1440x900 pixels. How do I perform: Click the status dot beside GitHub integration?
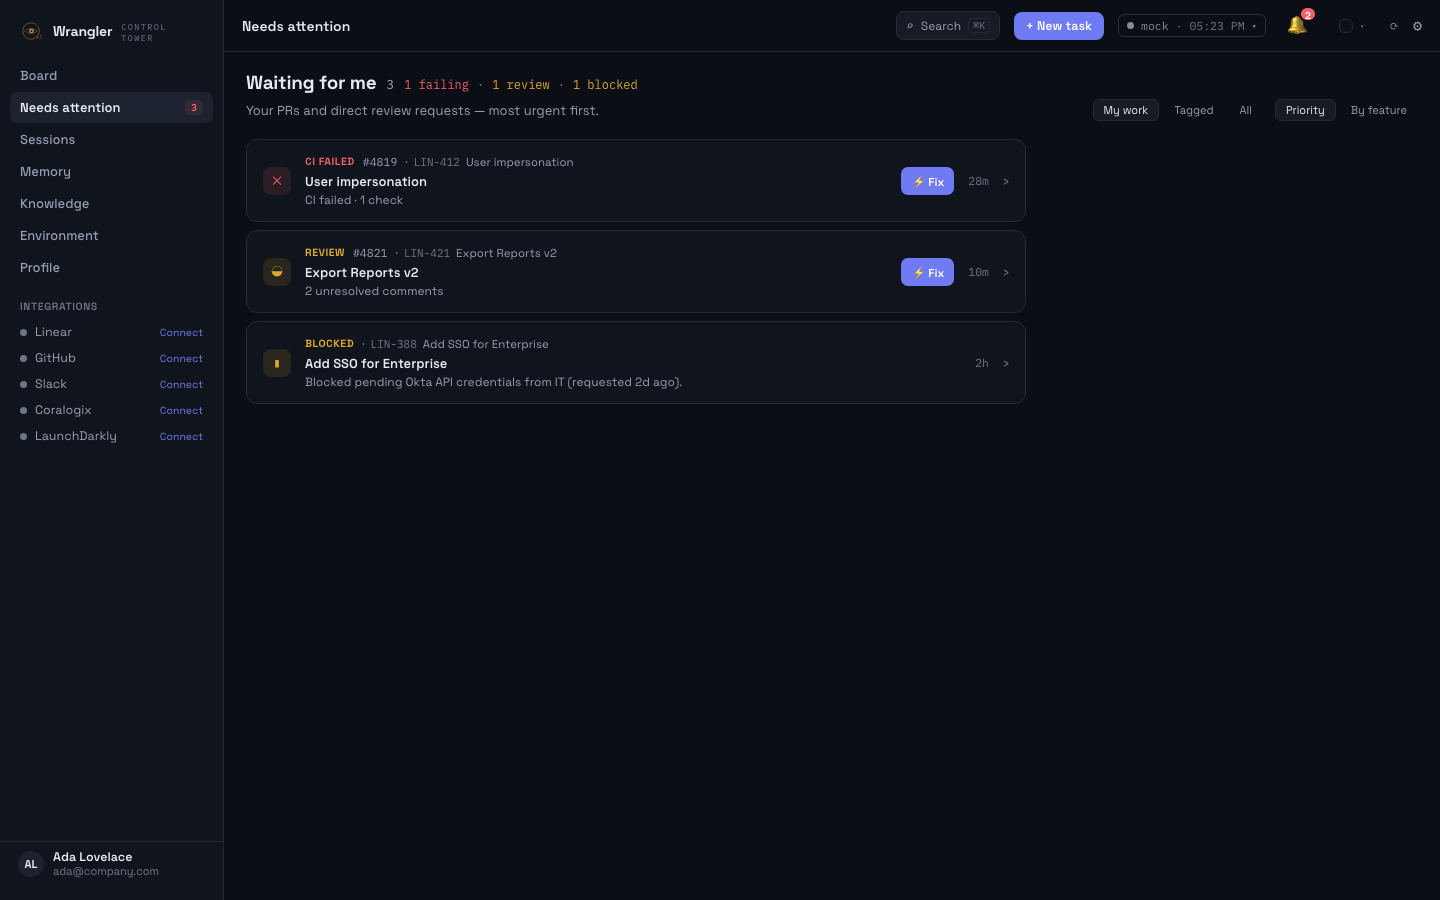23,358
